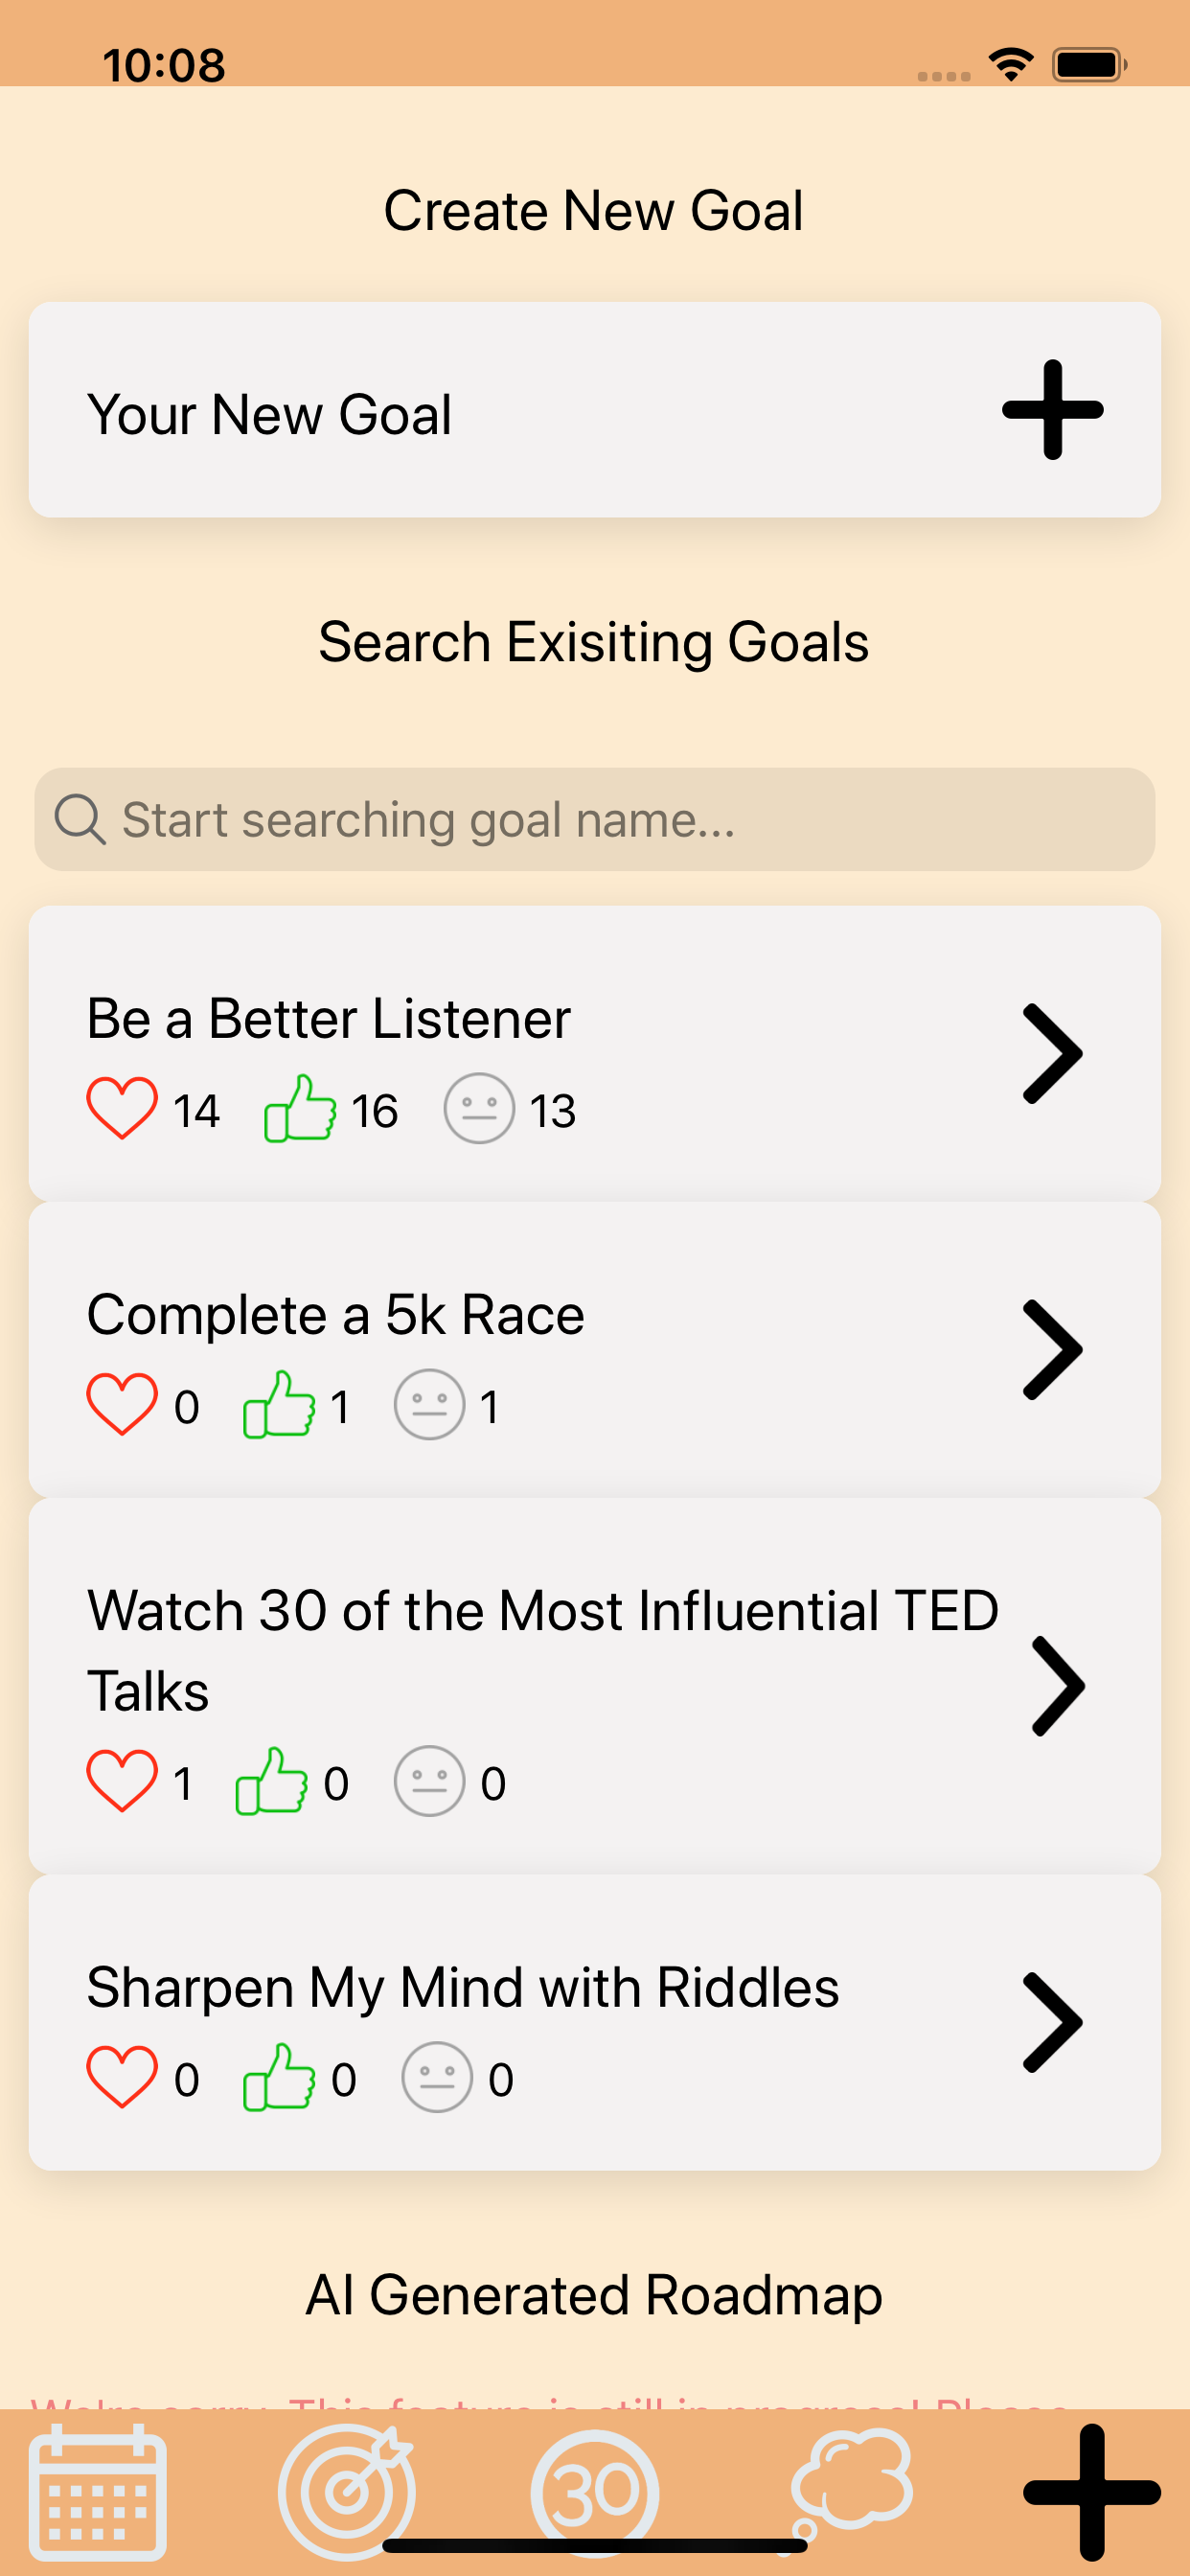Tap the large plus icon in bottom bar

pos(1091,2490)
